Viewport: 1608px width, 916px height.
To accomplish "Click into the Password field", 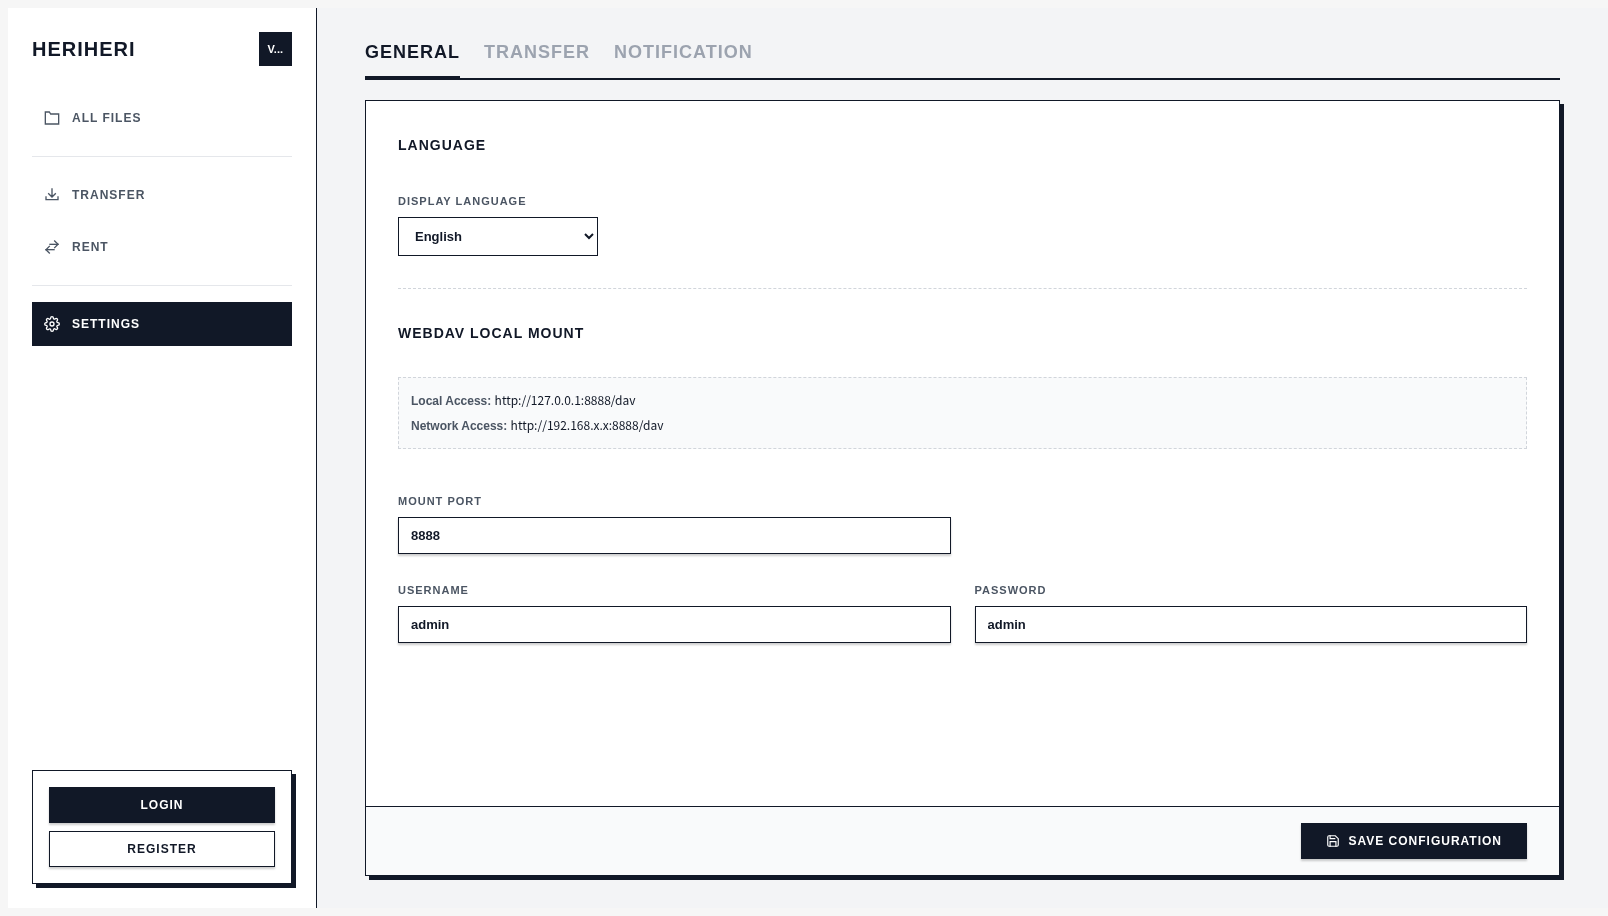I will coord(1251,625).
